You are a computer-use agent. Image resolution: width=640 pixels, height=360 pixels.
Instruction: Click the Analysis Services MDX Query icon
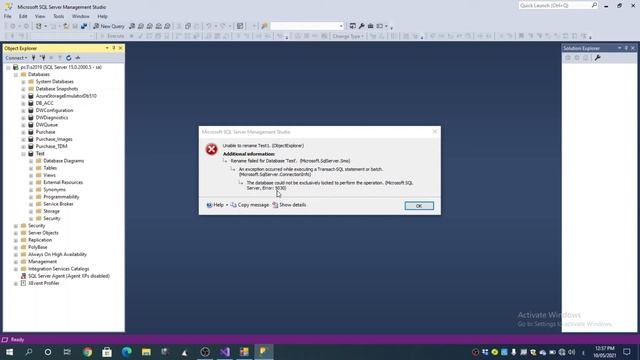pos(141,26)
